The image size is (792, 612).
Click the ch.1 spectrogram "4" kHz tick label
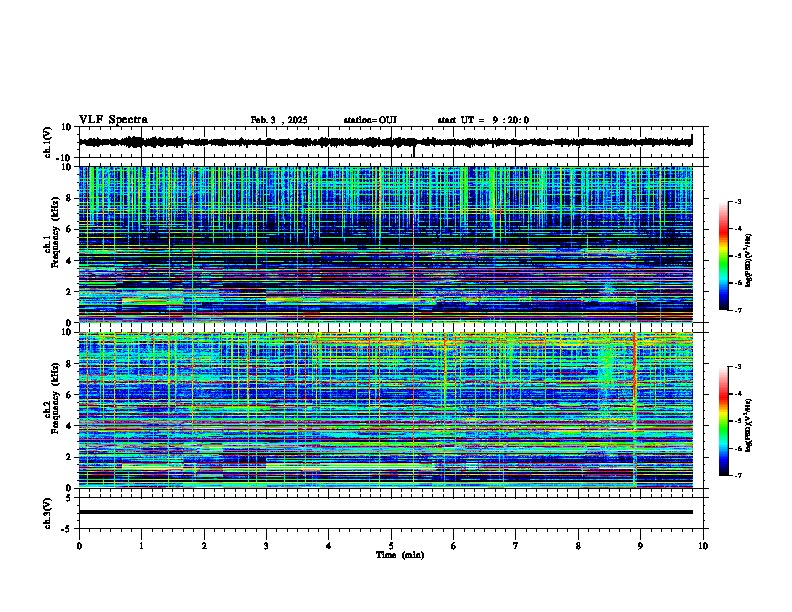[x=69, y=261]
